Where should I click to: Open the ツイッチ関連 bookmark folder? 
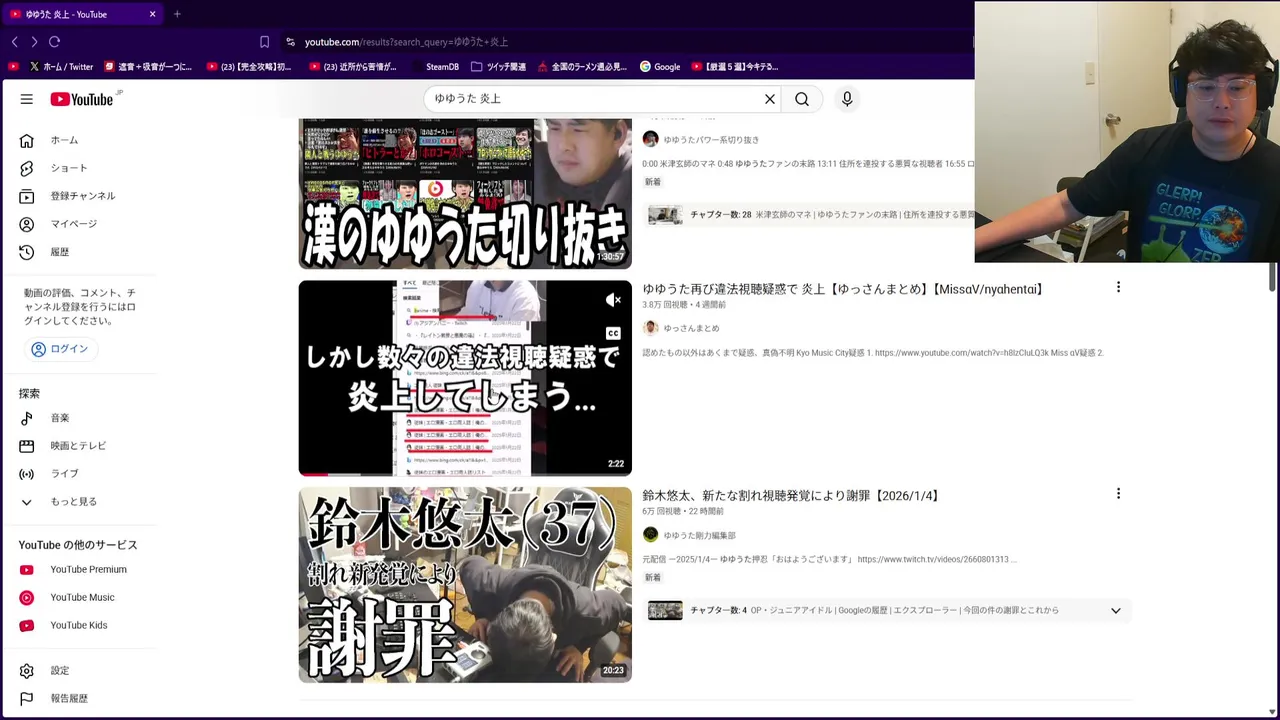[498, 67]
